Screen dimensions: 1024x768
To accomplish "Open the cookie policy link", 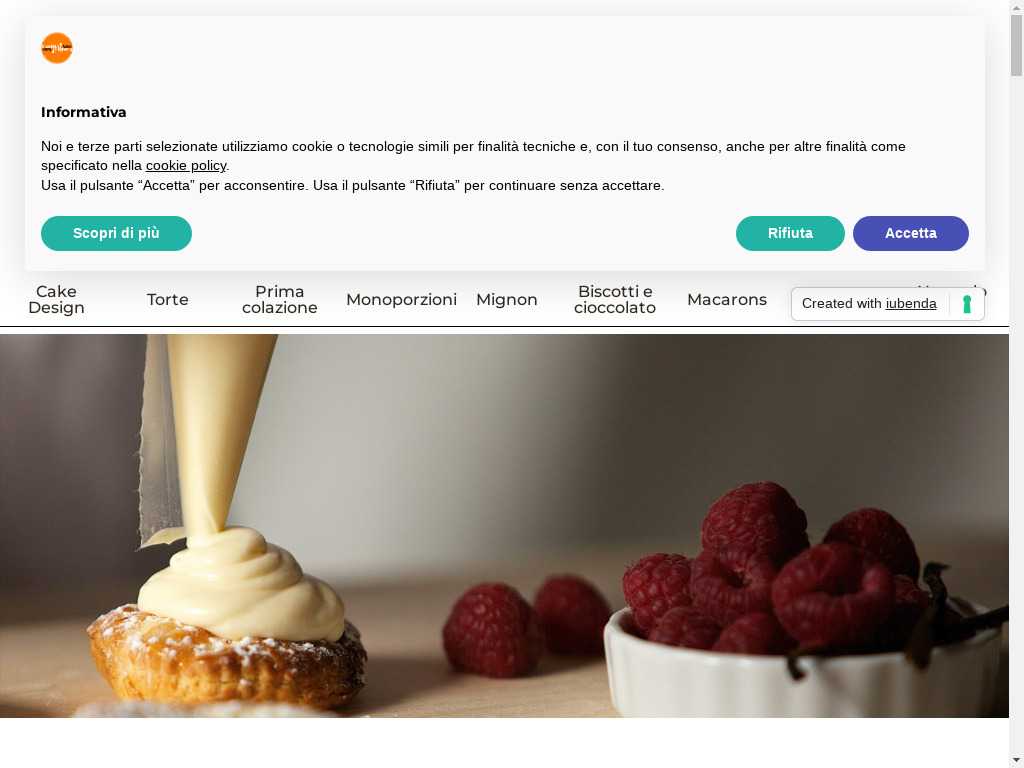I will tap(186, 166).
